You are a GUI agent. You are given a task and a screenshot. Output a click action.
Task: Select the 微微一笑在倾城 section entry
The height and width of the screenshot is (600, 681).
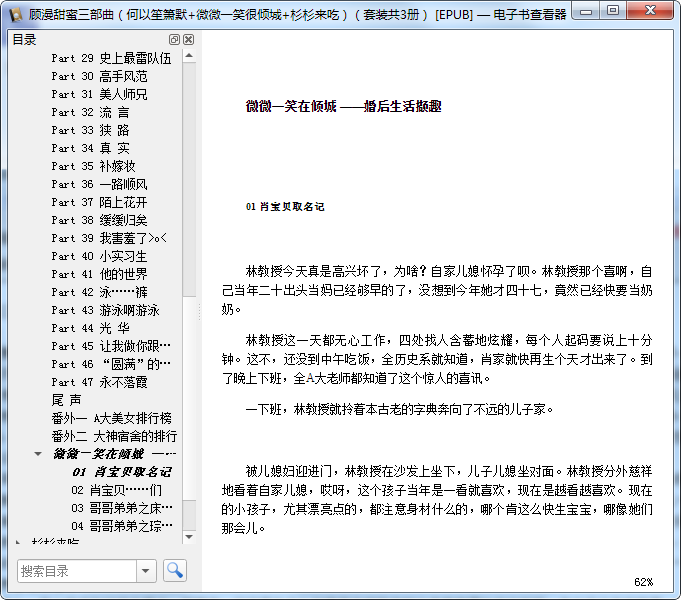coord(115,454)
